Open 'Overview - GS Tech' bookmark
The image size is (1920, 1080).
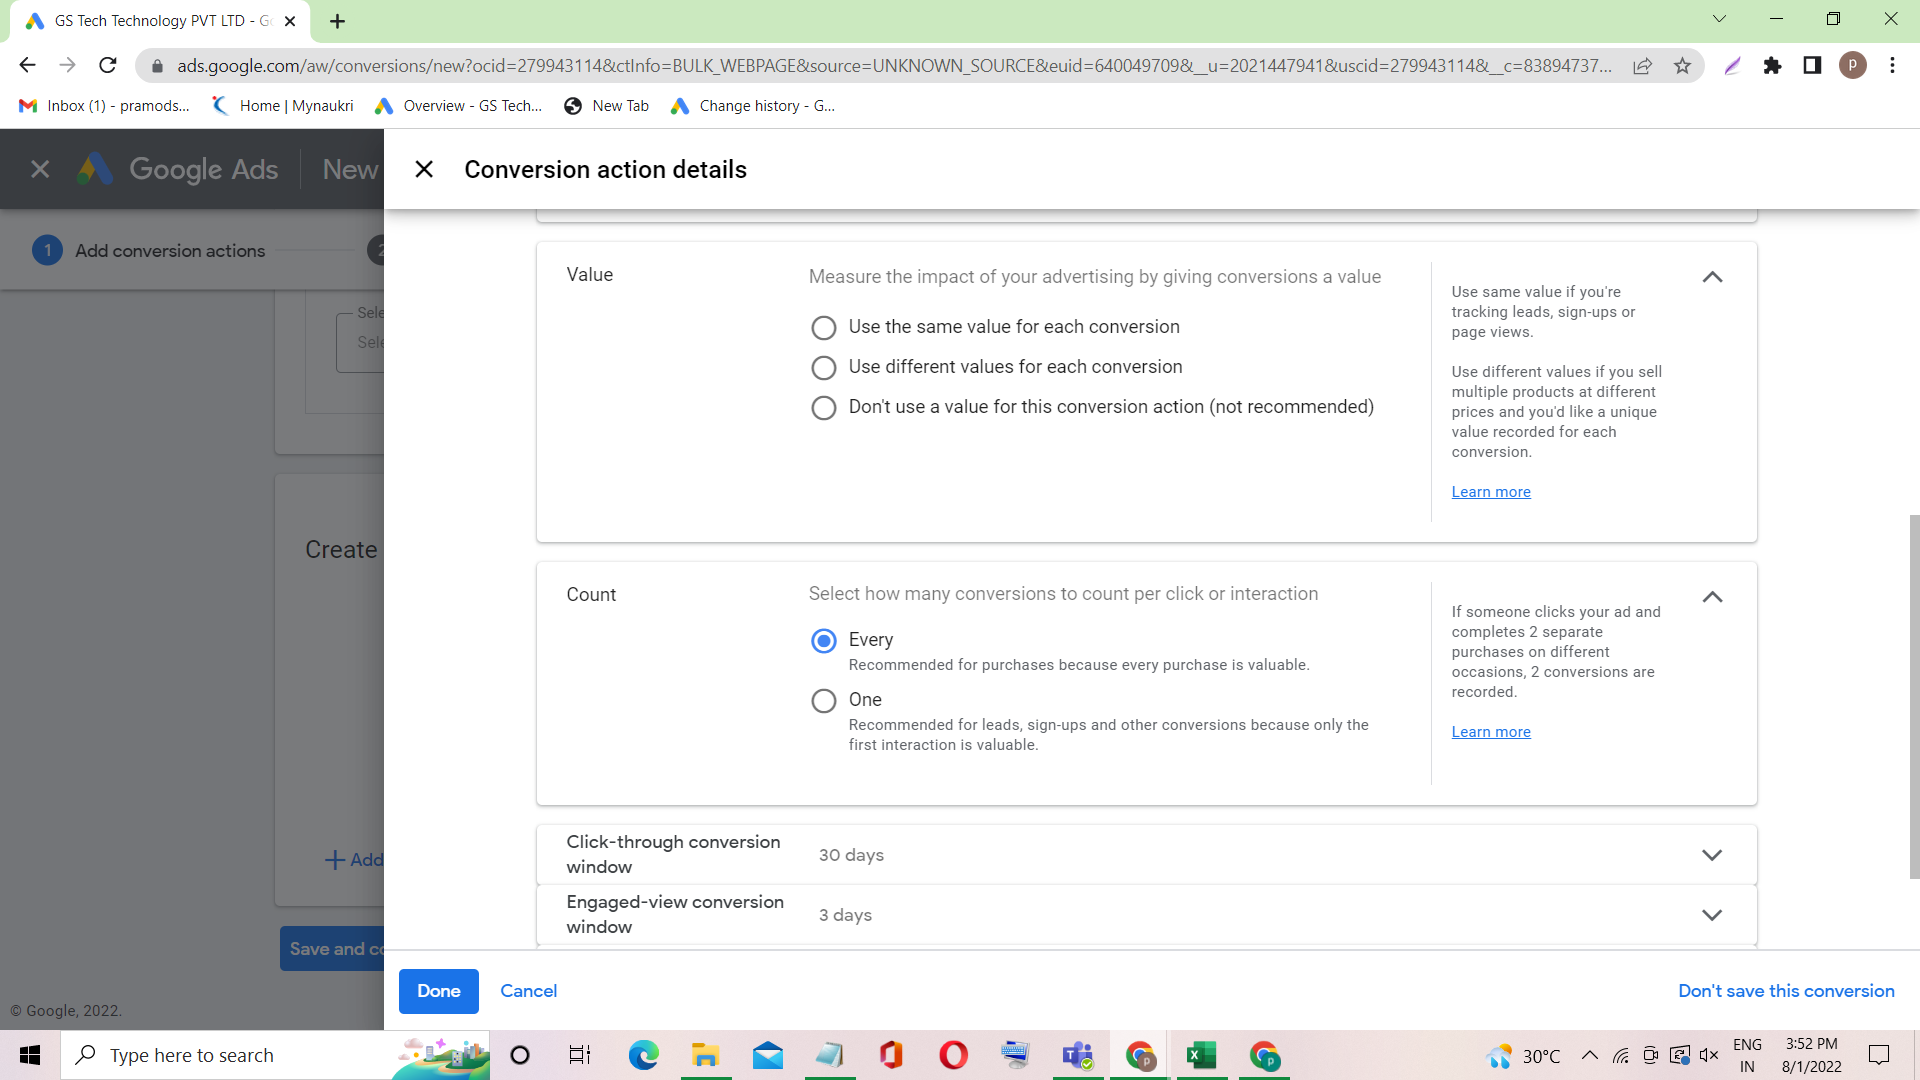pos(458,106)
